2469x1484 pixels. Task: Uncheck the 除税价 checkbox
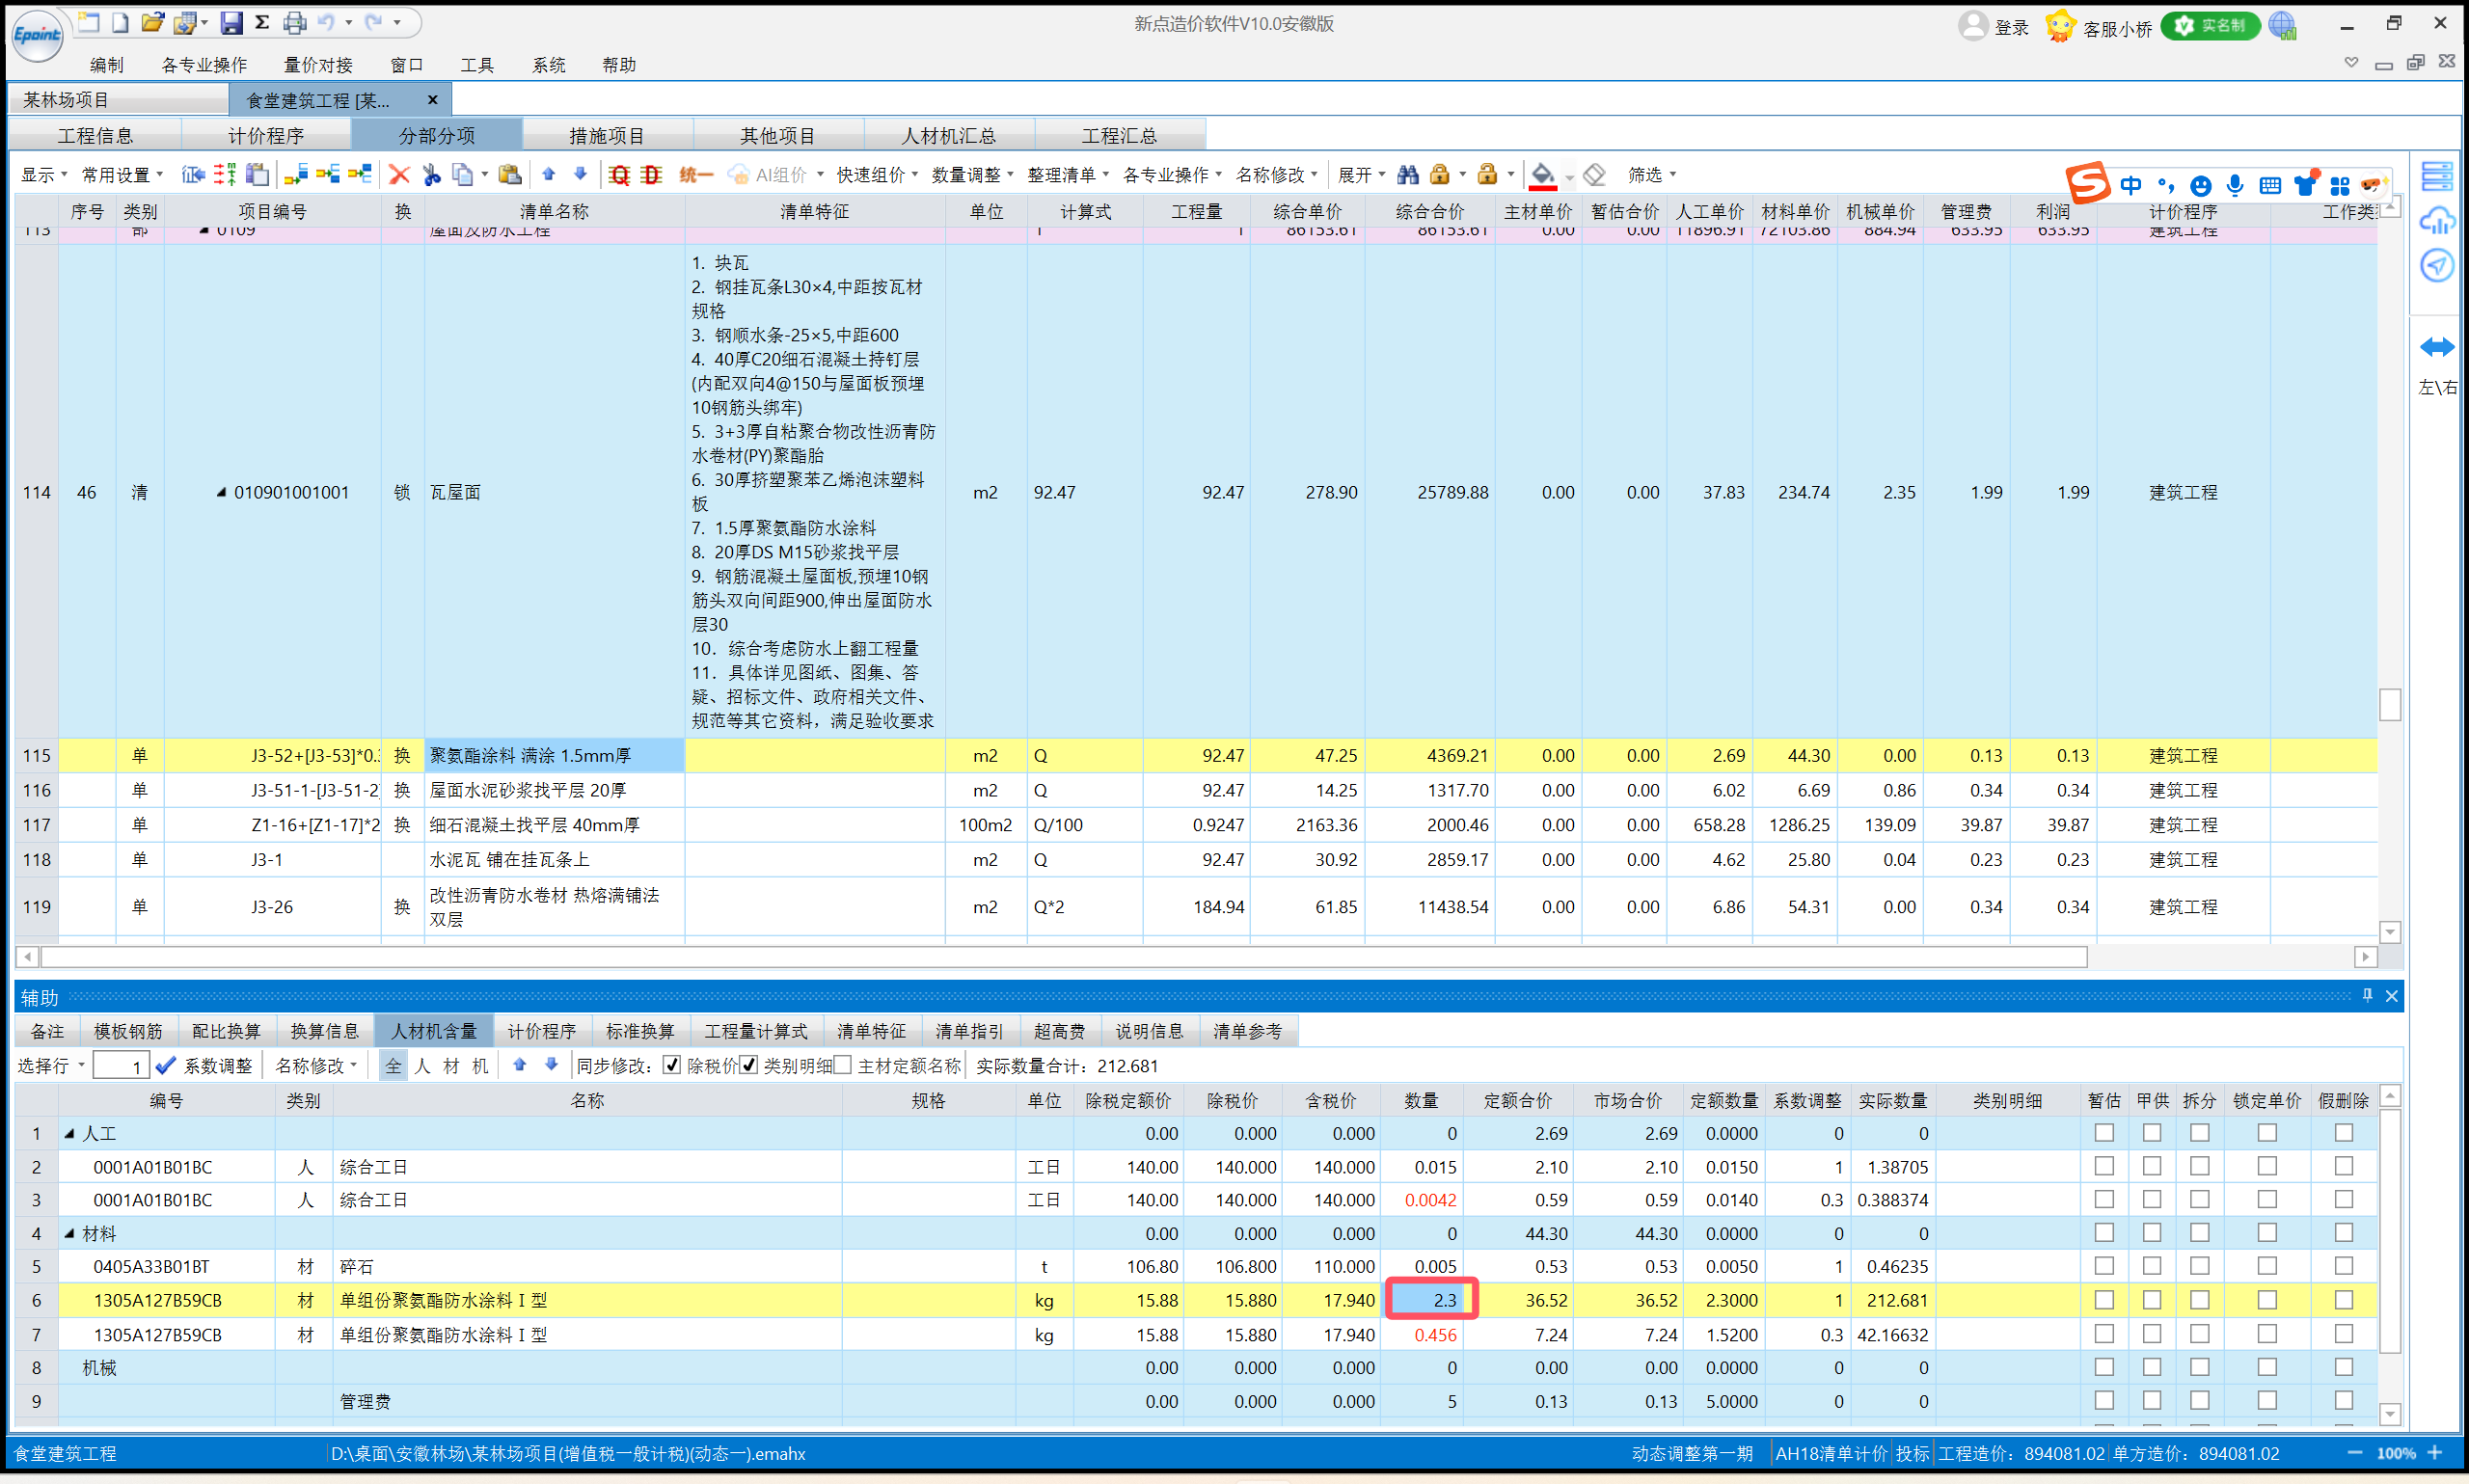coord(672,1065)
